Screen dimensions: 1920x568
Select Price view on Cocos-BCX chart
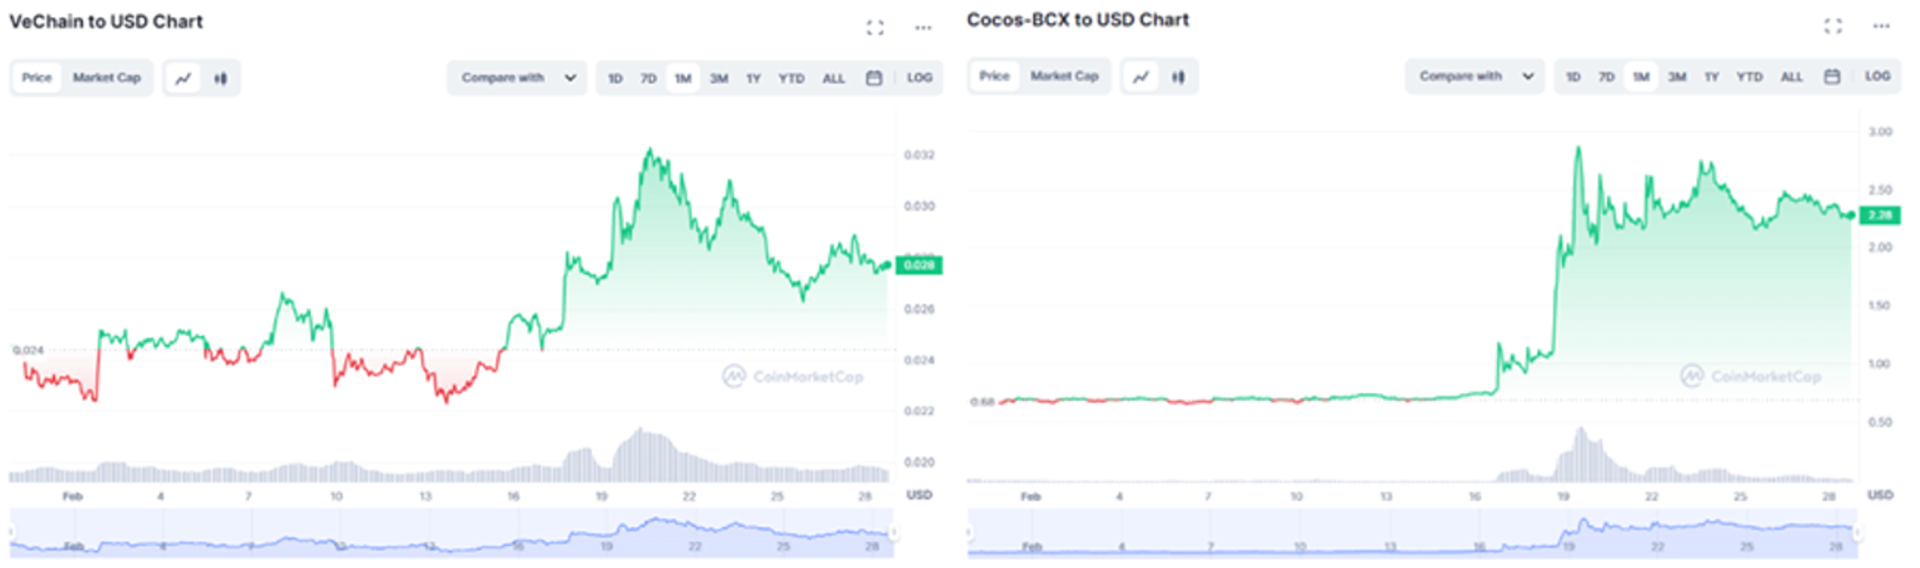click(994, 76)
